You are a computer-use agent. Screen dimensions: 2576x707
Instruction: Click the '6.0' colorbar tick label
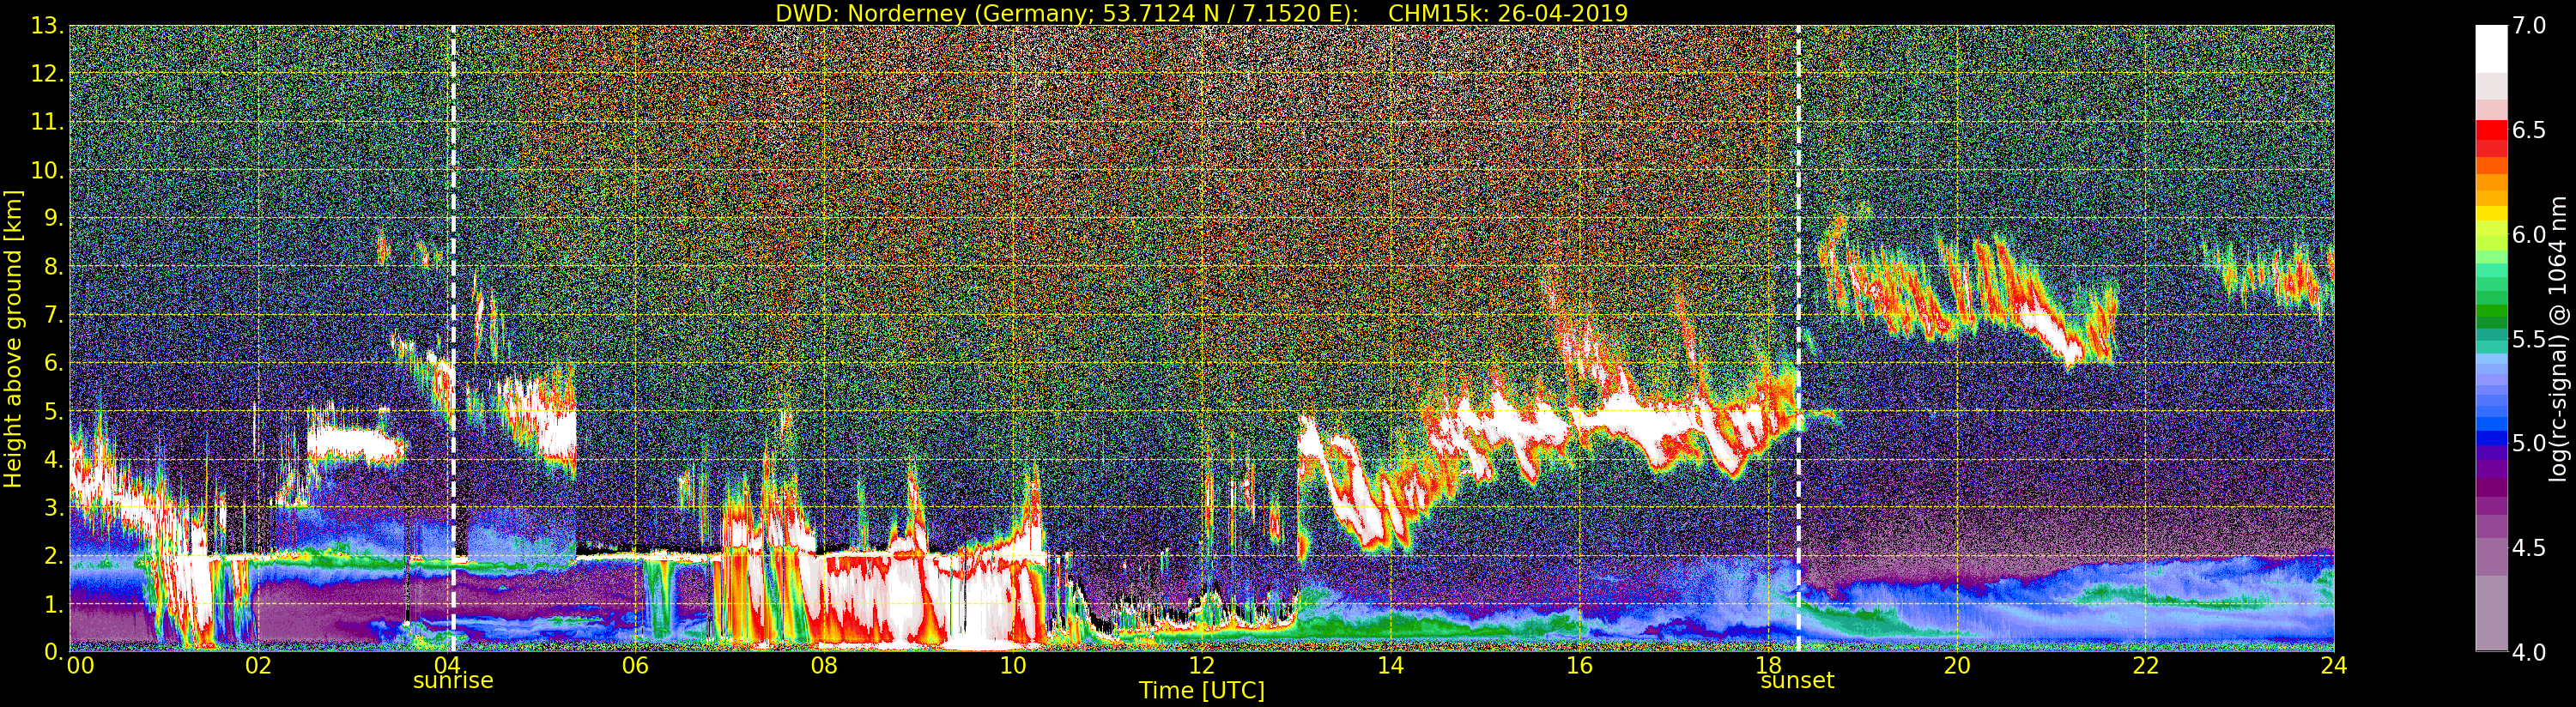[2530, 234]
